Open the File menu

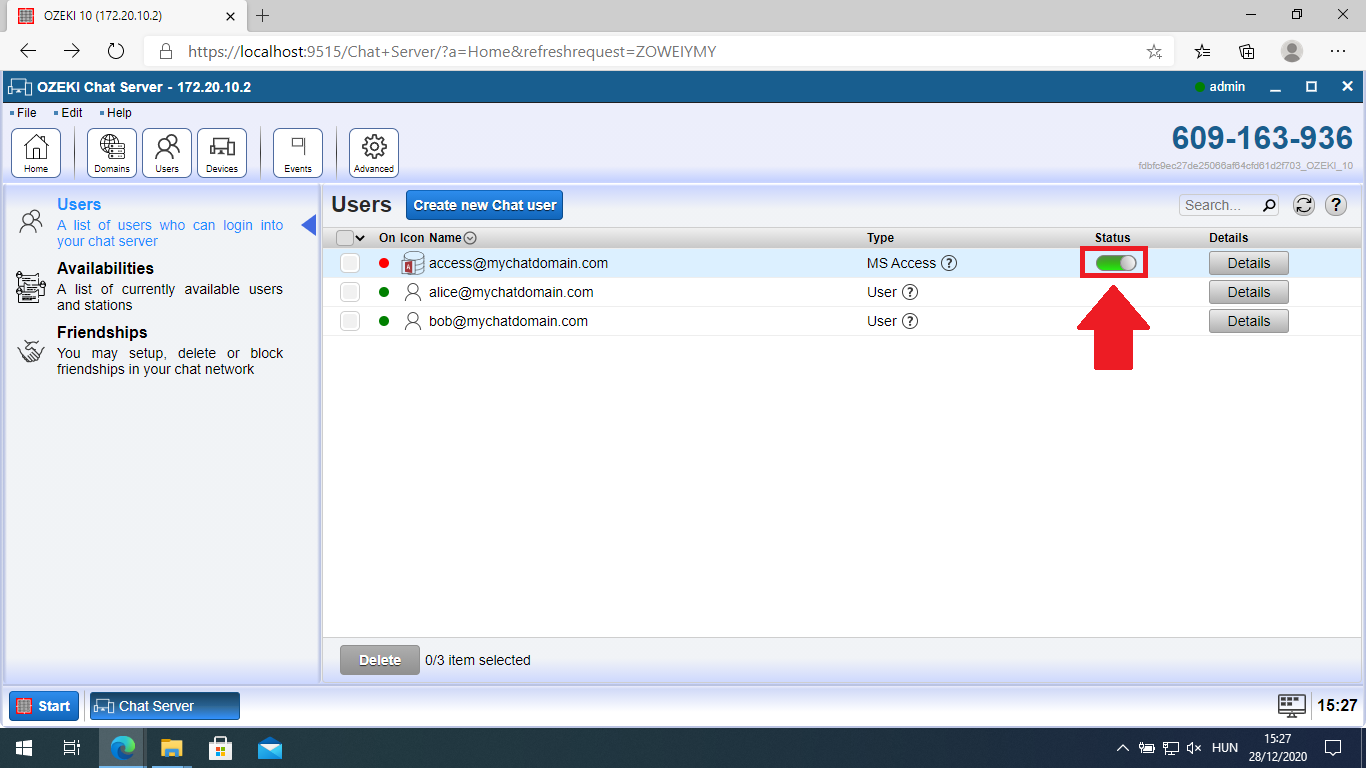coord(26,113)
